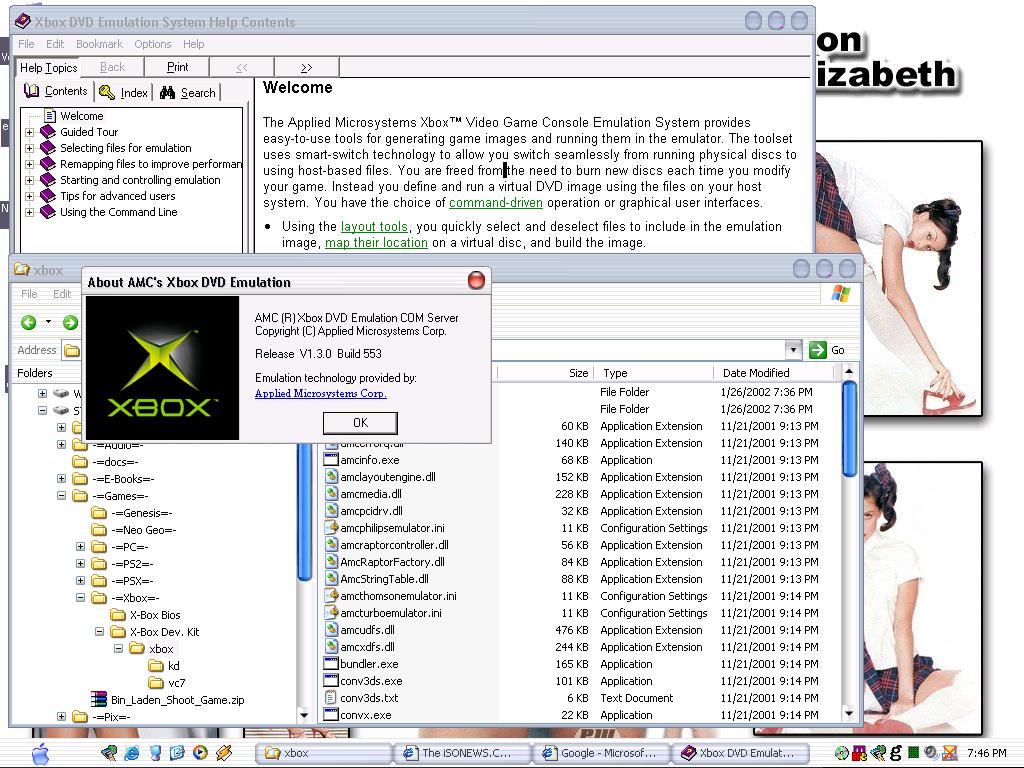1024x768 pixels.
Task: Open the Bookmark menu in Help window
Action: coord(99,44)
